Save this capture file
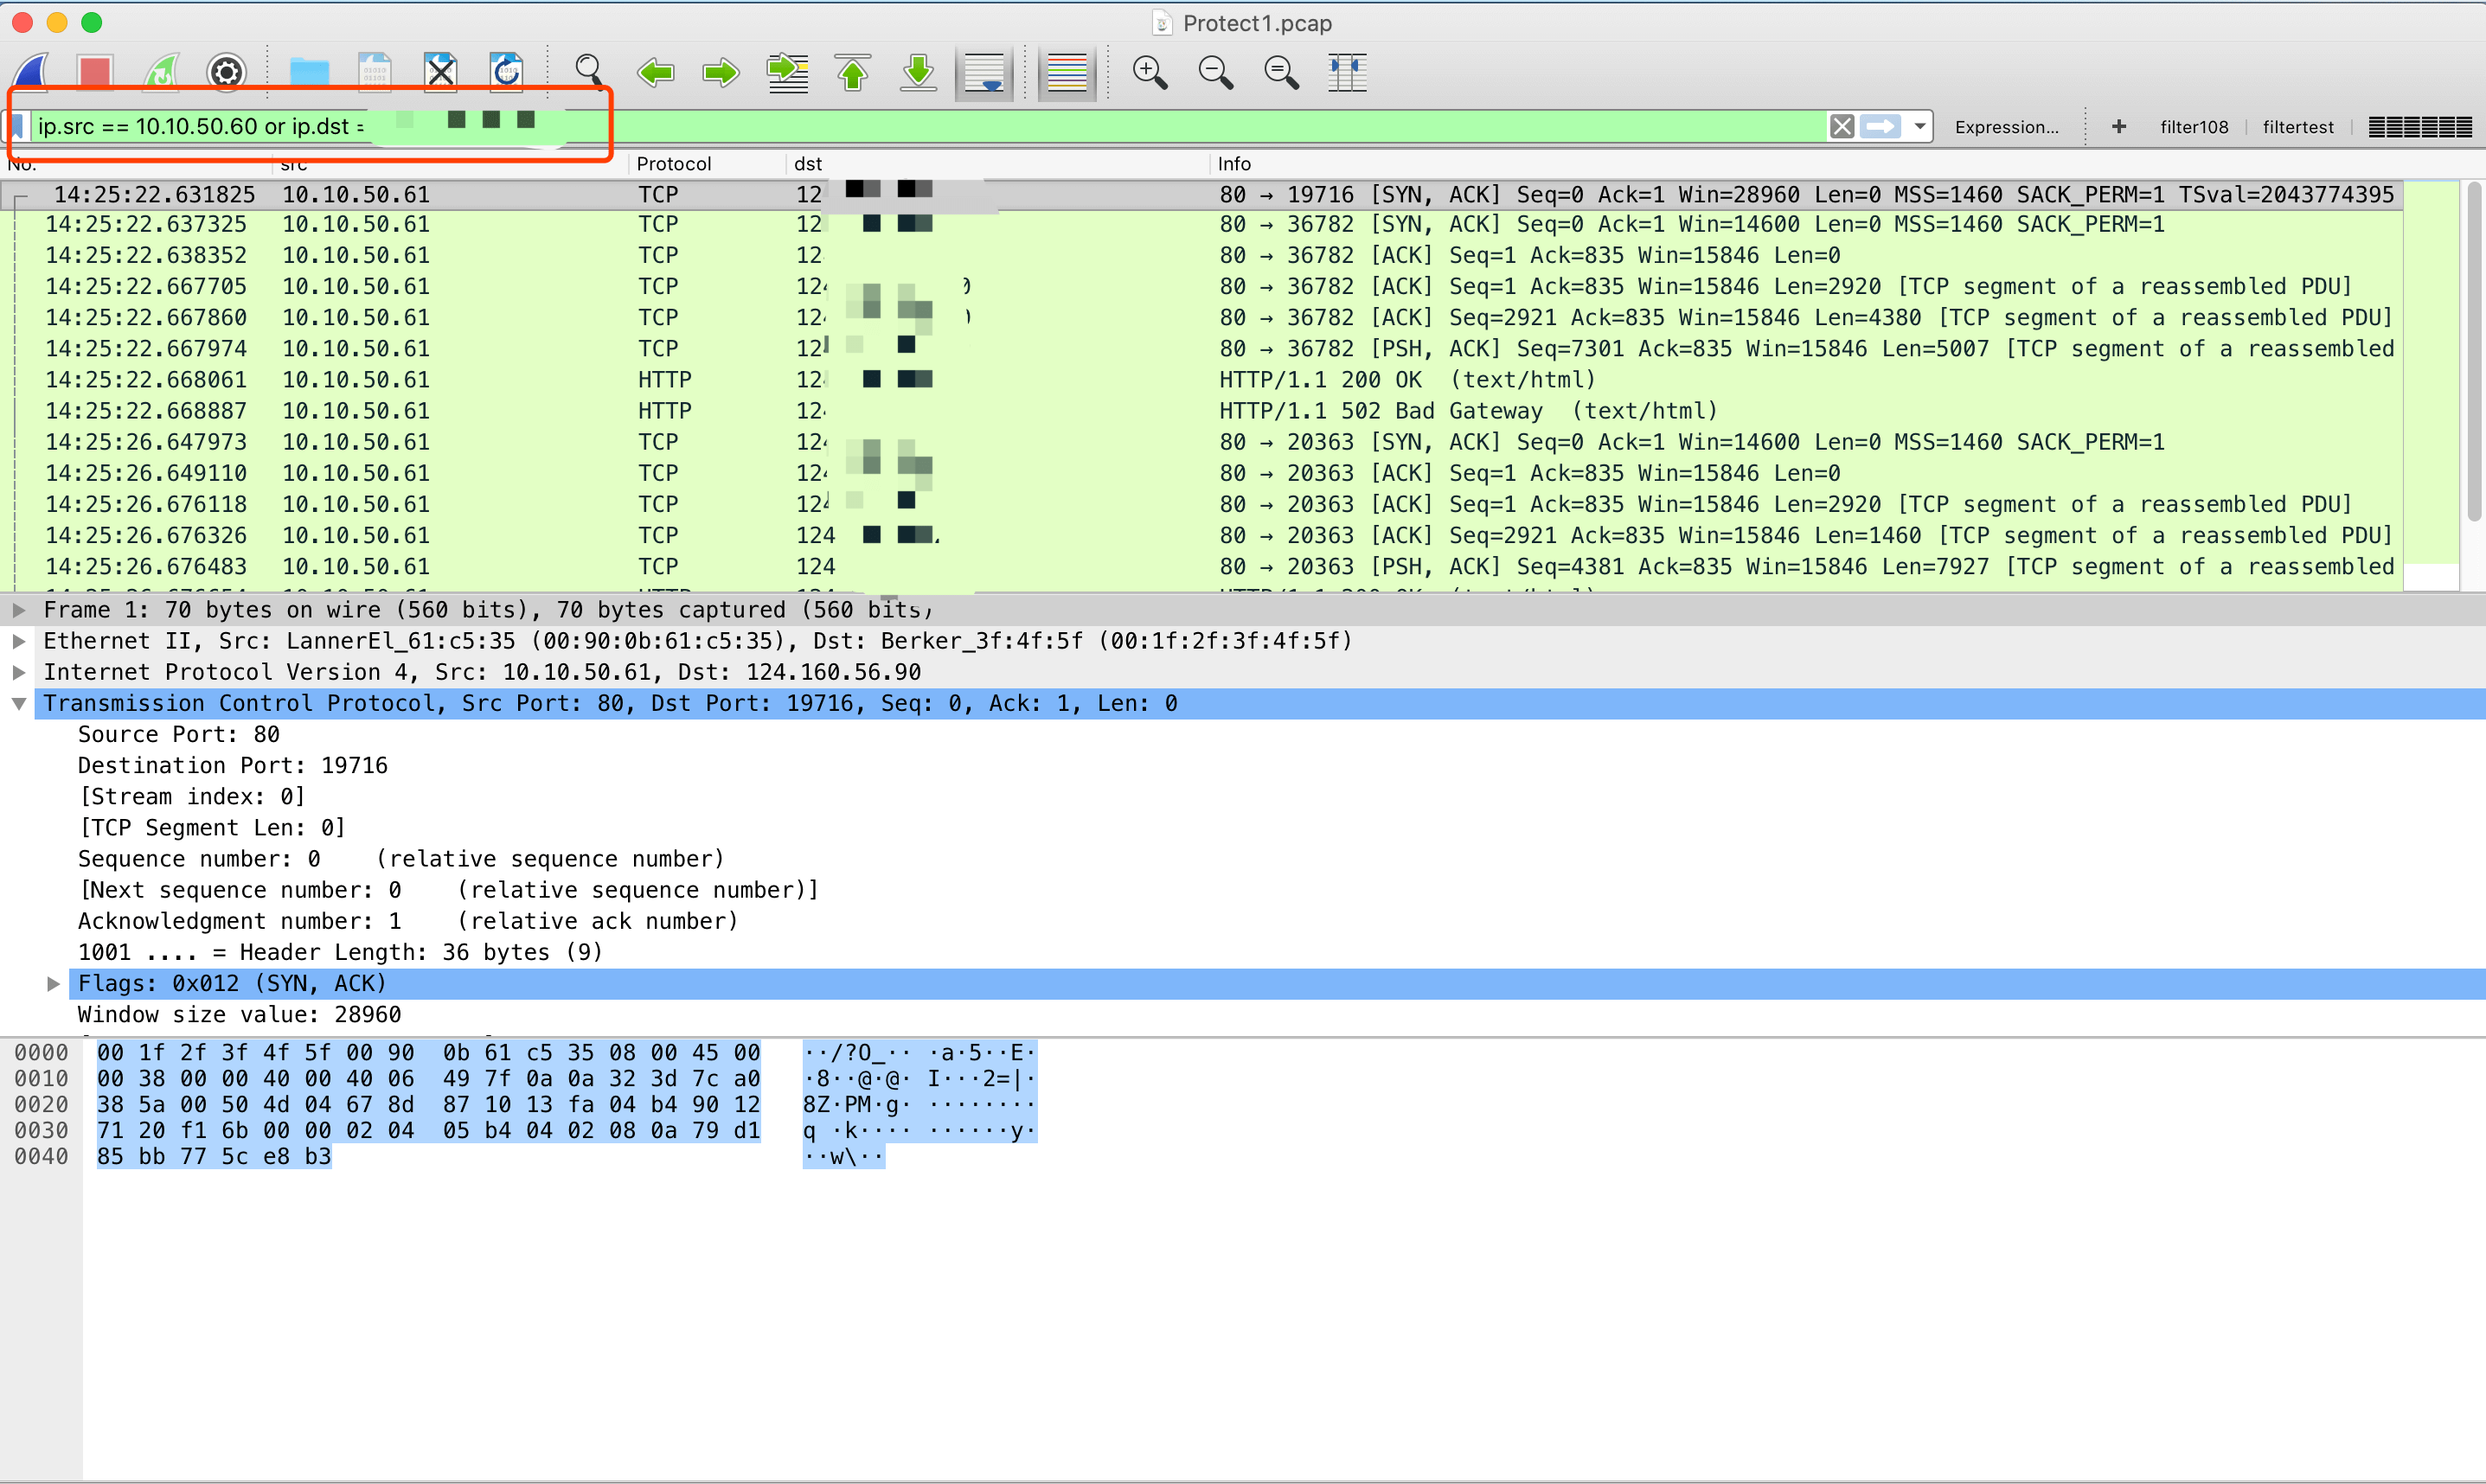The image size is (2486, 1484). [x=375, y=71]
